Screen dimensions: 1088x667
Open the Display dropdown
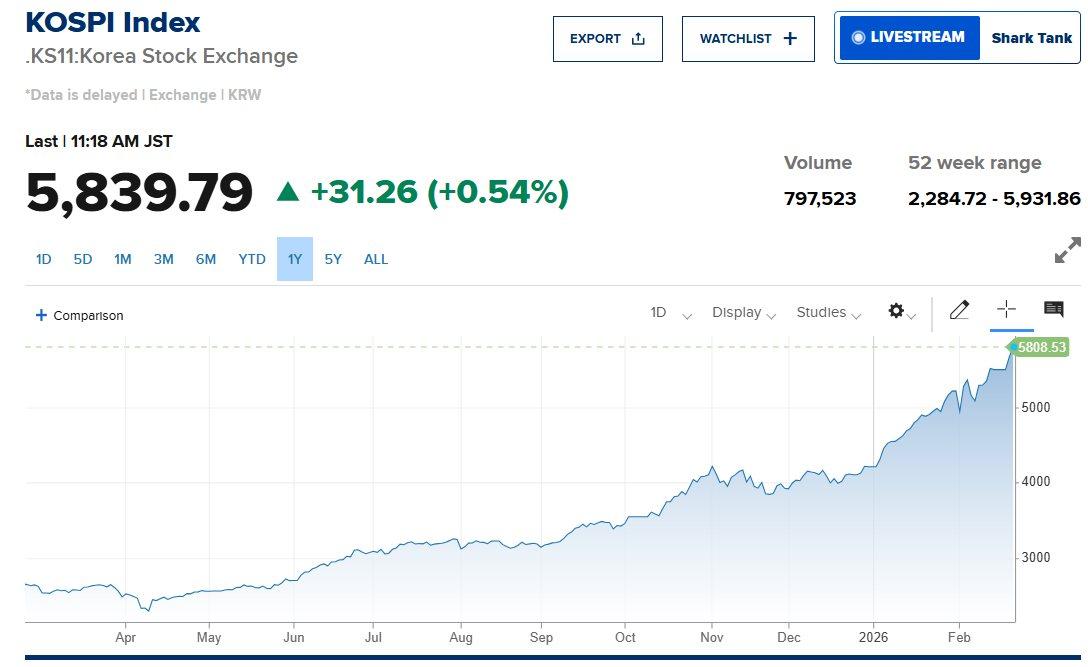(x=744, y=313)
